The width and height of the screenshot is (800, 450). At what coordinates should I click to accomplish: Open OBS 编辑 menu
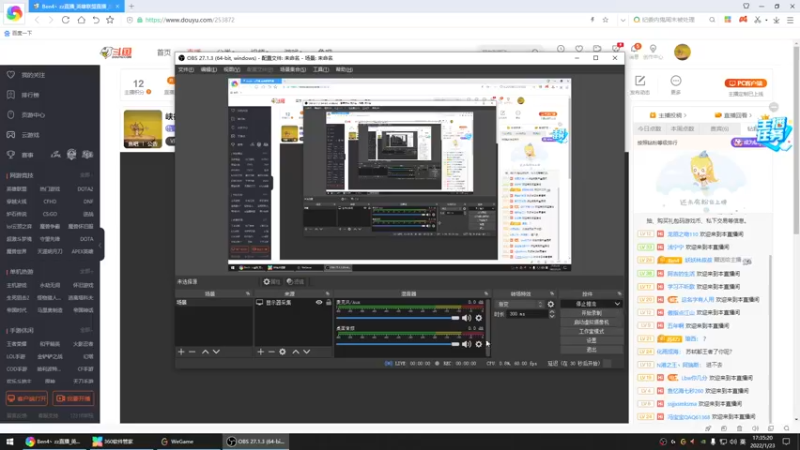click(x=209, y=69)
